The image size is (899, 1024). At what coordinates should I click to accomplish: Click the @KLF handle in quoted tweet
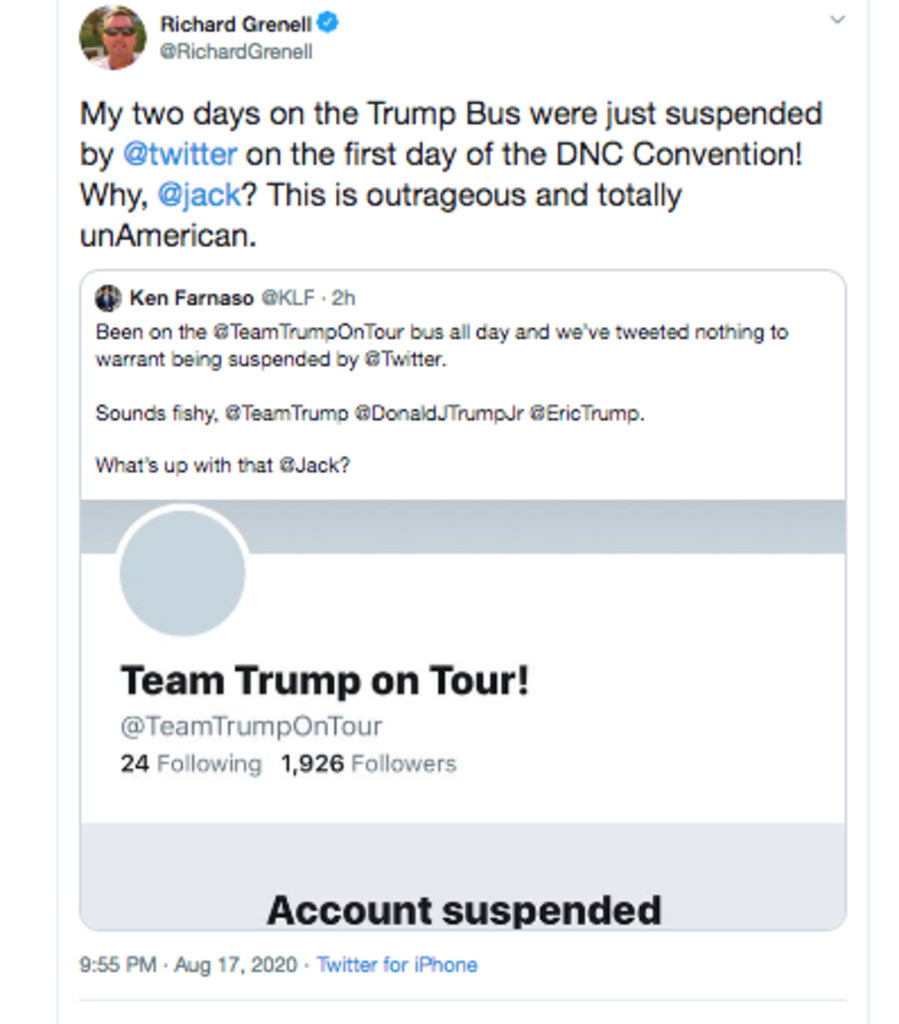click(x=287, y=298)
